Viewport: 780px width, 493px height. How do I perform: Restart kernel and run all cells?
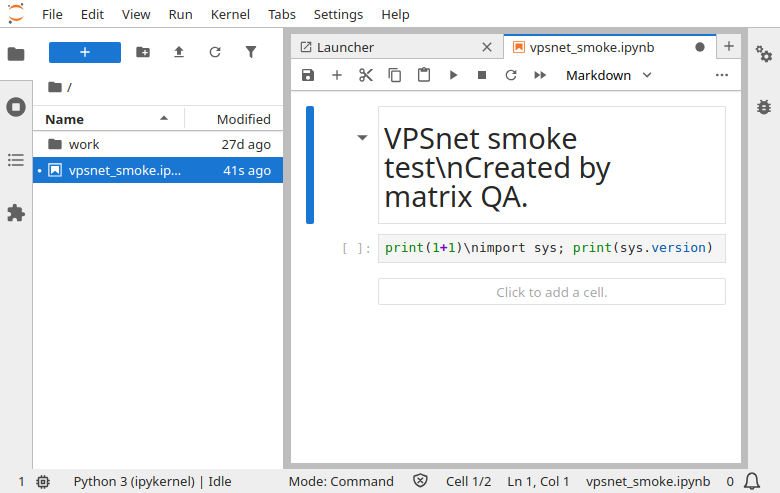[540, 75]
